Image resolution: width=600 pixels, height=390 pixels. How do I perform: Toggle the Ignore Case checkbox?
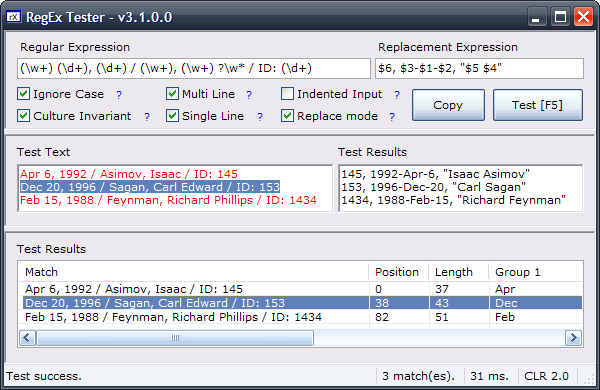[23, 94]
